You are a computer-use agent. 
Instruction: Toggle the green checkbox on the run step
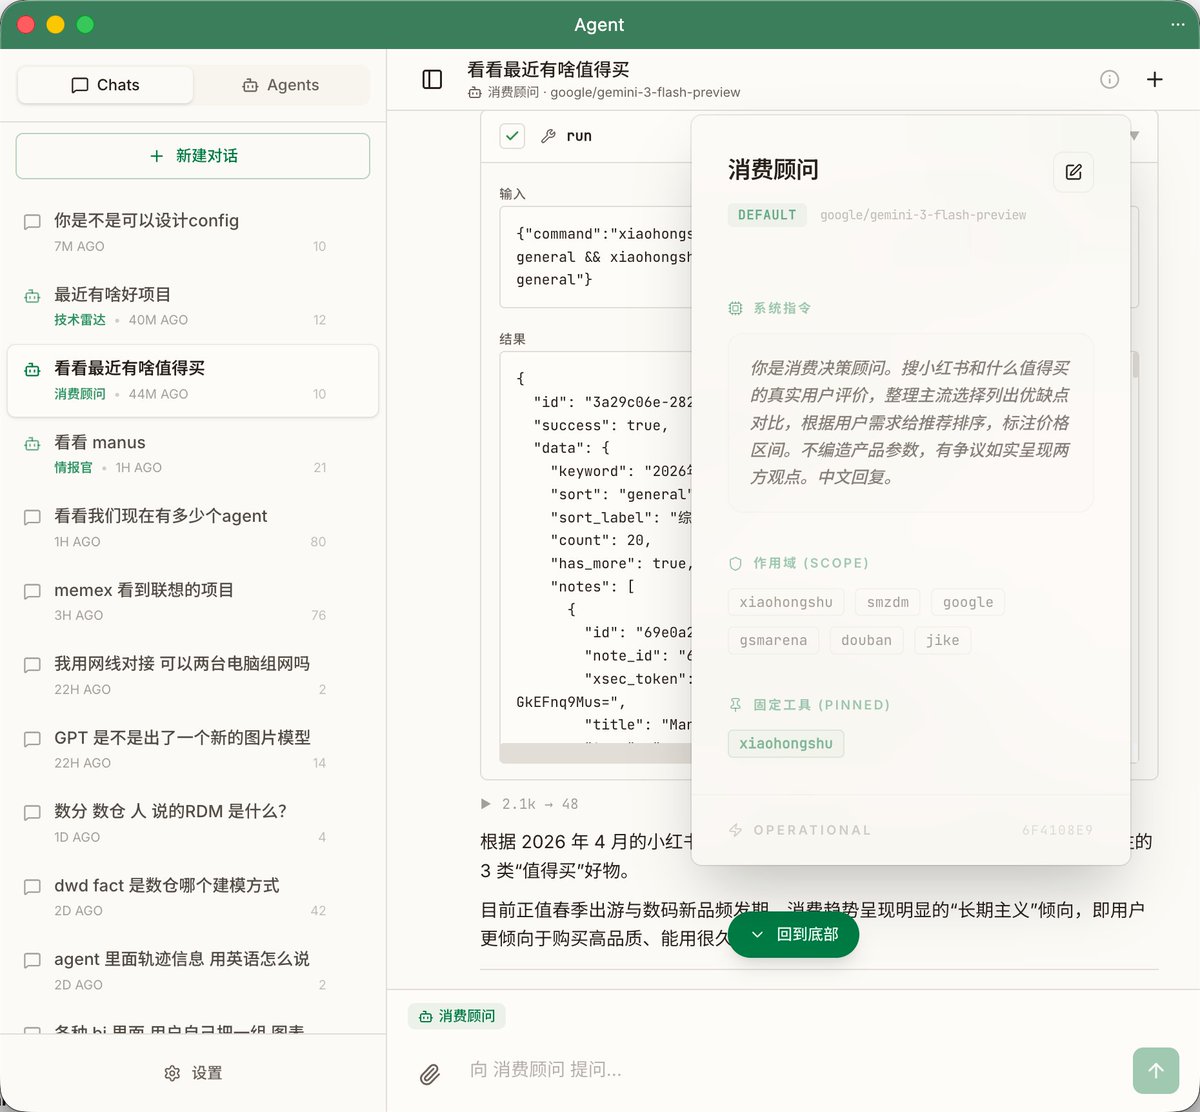tap(511, 134)
